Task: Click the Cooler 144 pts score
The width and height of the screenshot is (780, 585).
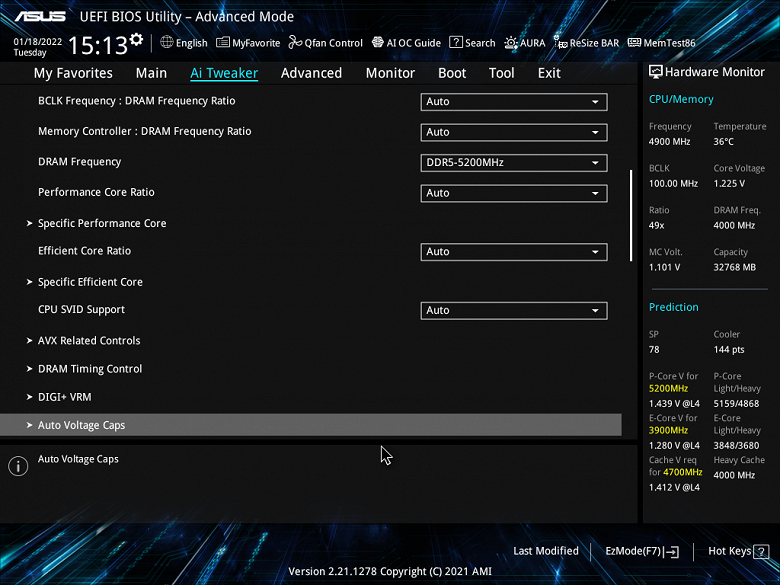Action: (729, 350)
